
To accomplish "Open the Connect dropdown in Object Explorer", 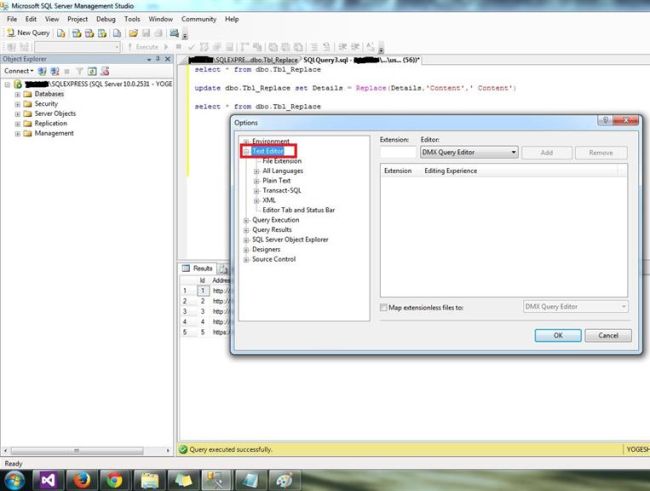I will pyautogui.click(x=19, y=71).
